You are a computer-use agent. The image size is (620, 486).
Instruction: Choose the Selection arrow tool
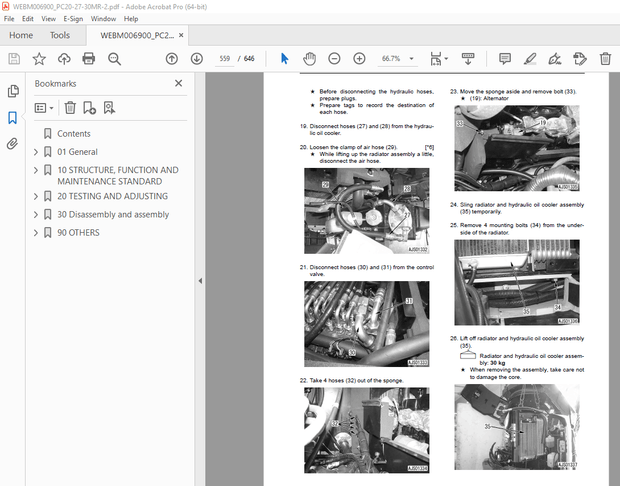tap(284, 59)
